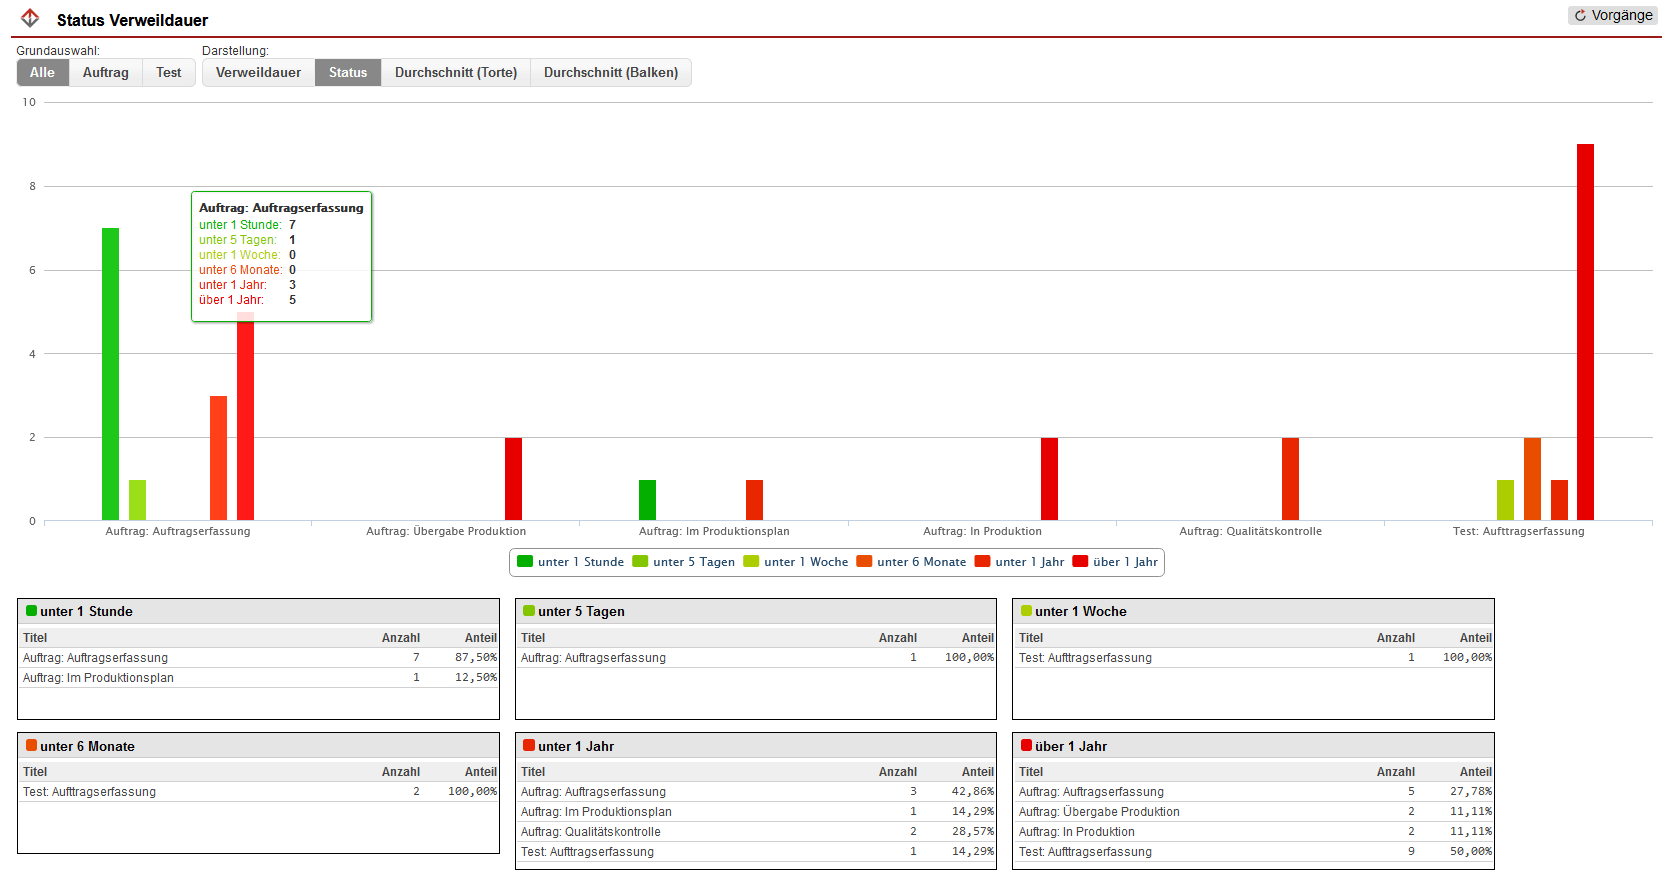Toggle the 'unter 5 Tagen' legend swatch
Viewport: 1662px width, 881px height.
click(640, 561)
